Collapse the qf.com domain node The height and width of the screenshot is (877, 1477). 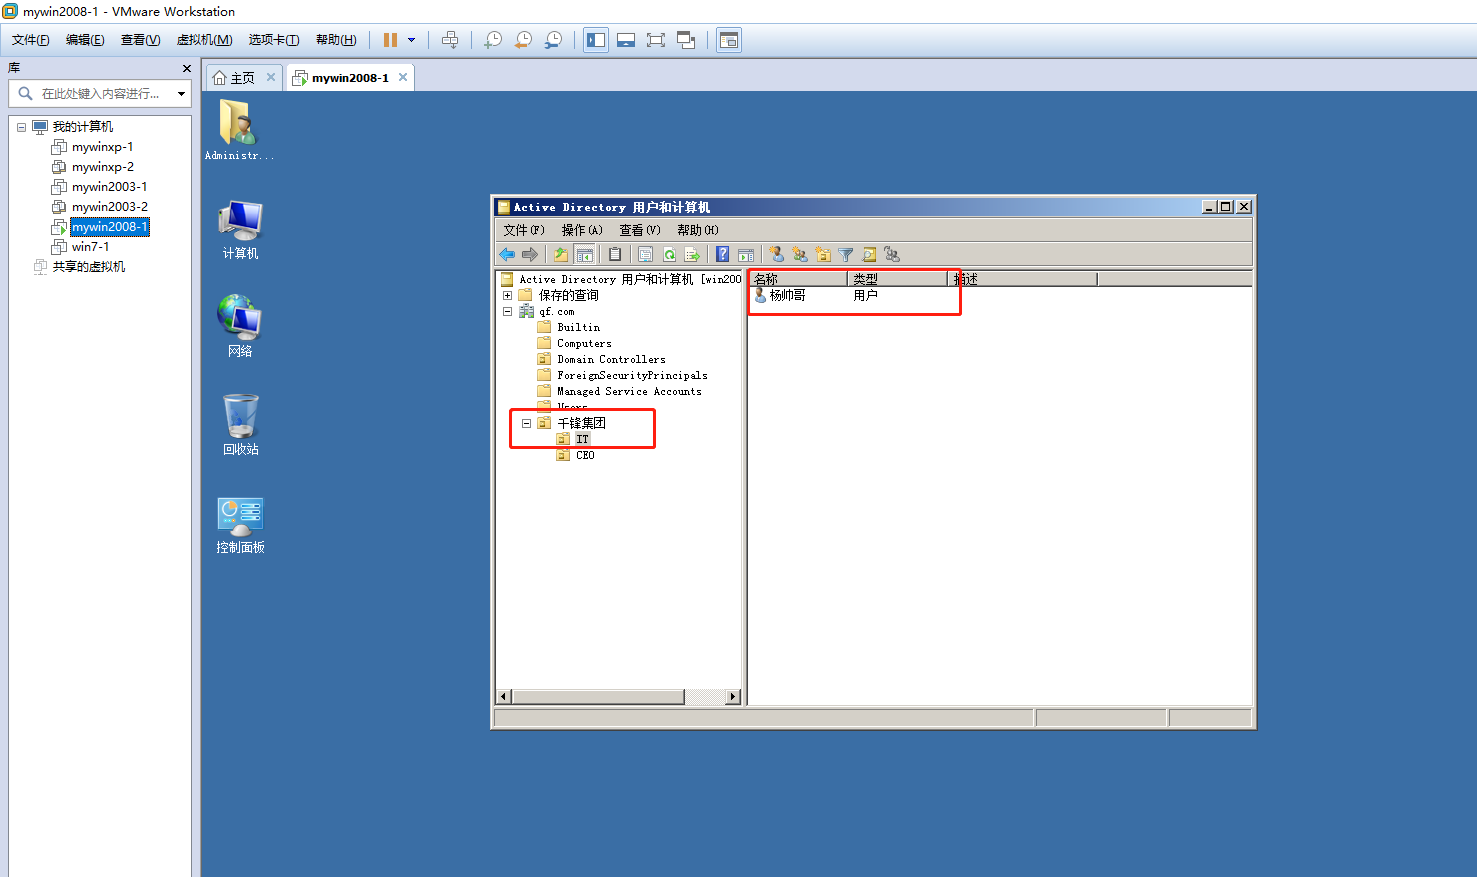tap(507, 311)
